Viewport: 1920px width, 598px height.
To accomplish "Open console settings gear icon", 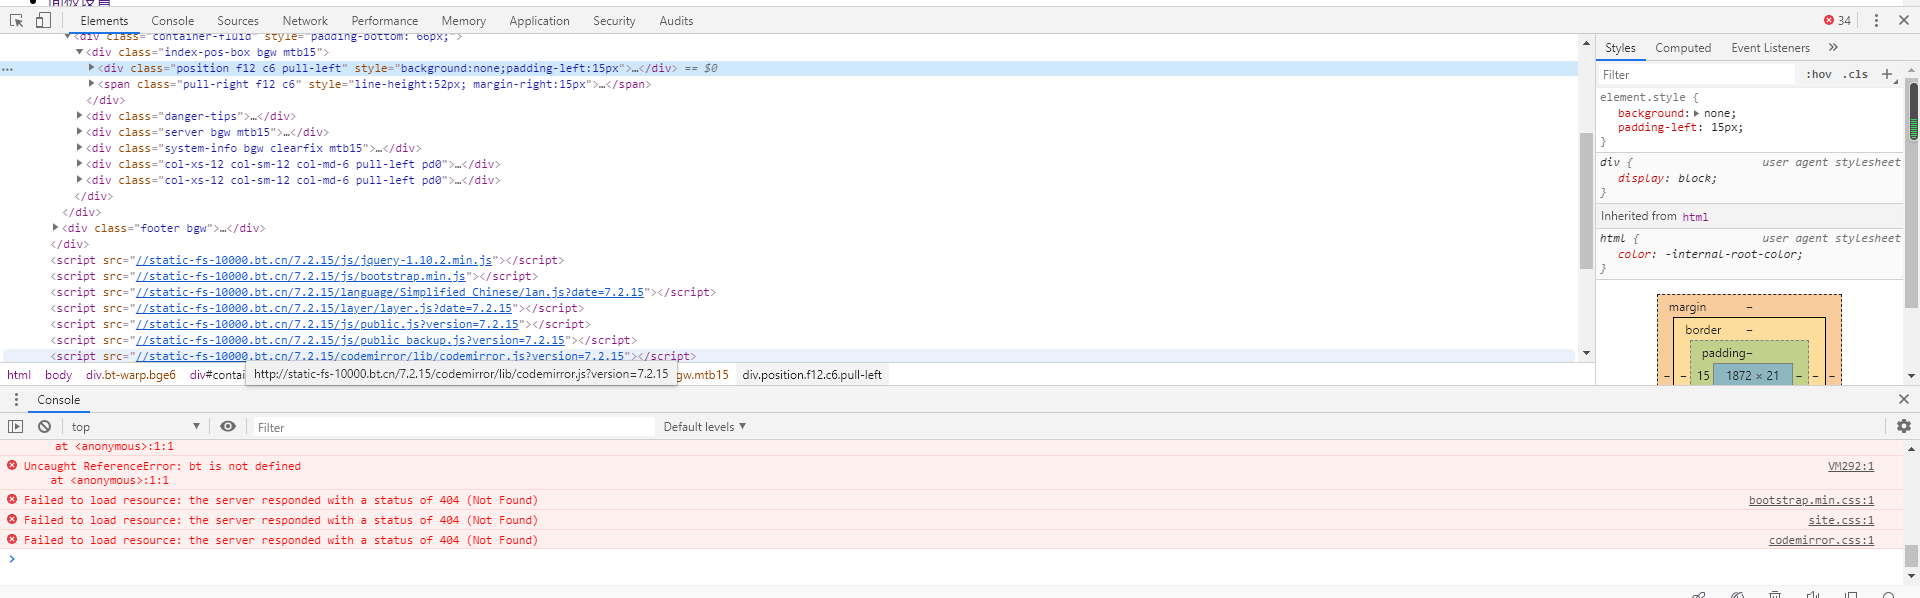I will tap(1904, 426).
